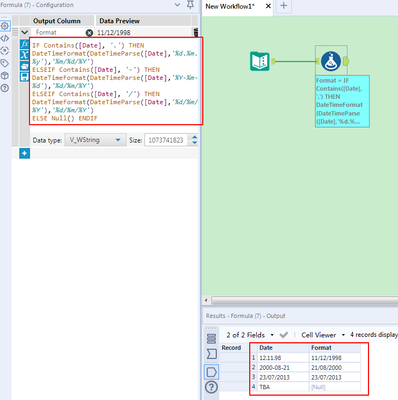Increase Size with the up stepper arrow

(x=195, y=137)
